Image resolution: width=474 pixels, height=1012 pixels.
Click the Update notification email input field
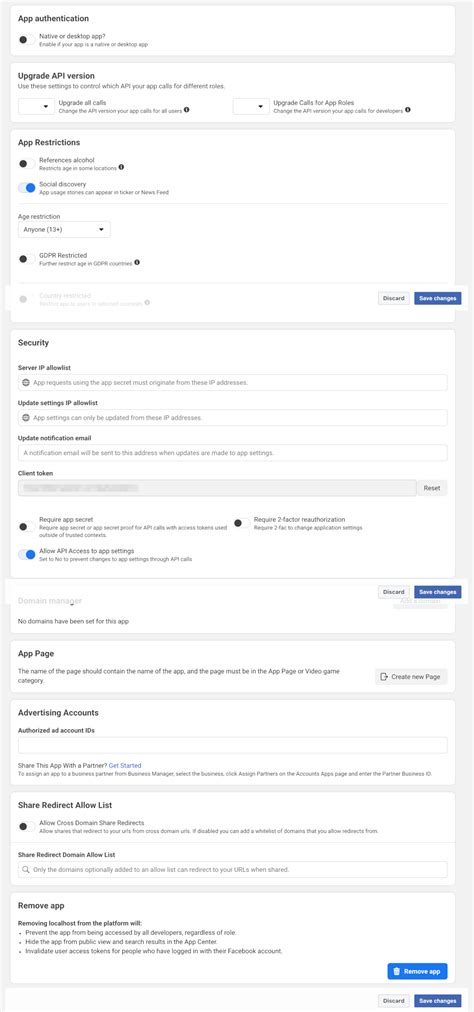pos(232,452)
